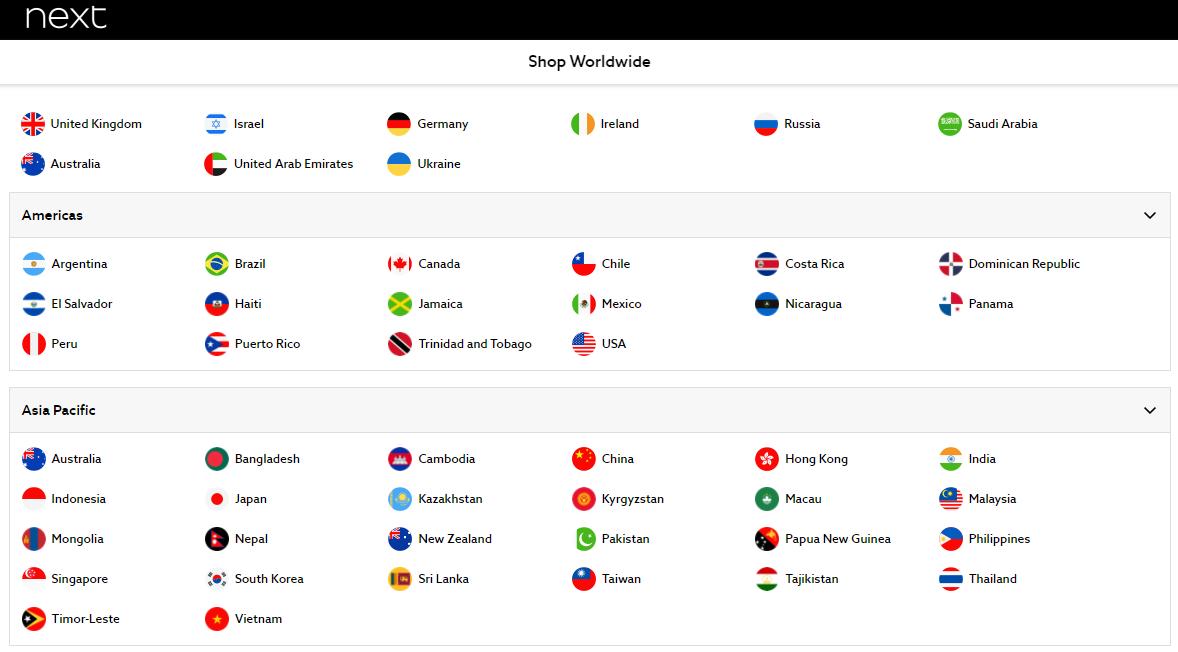Click the Germany flag icon
1178x652 pixels.
click(399, 124)
